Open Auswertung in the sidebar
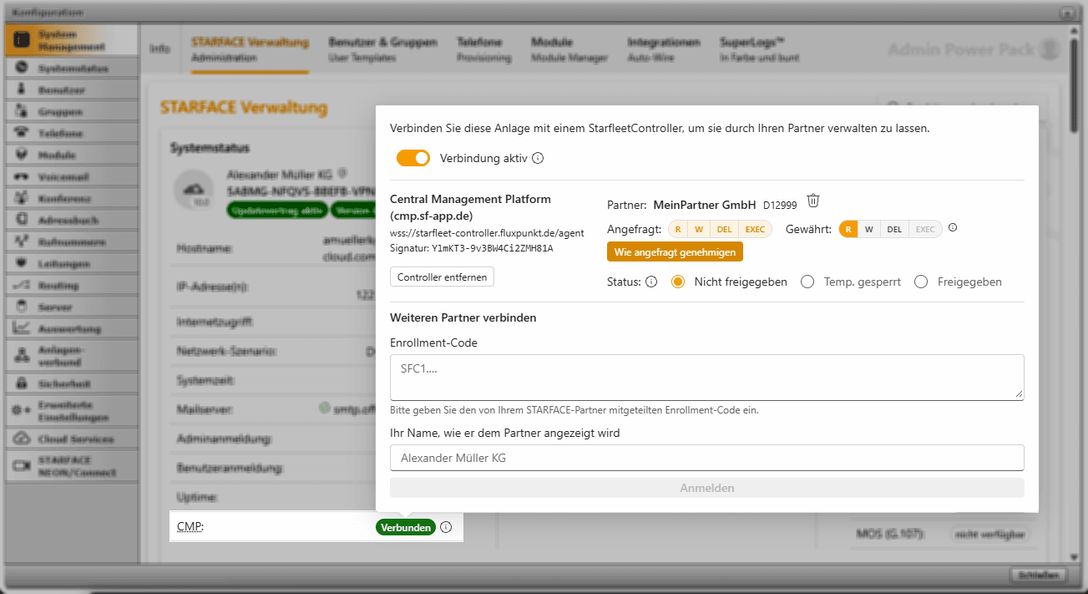1088x594 pixels. pos(71,329)
